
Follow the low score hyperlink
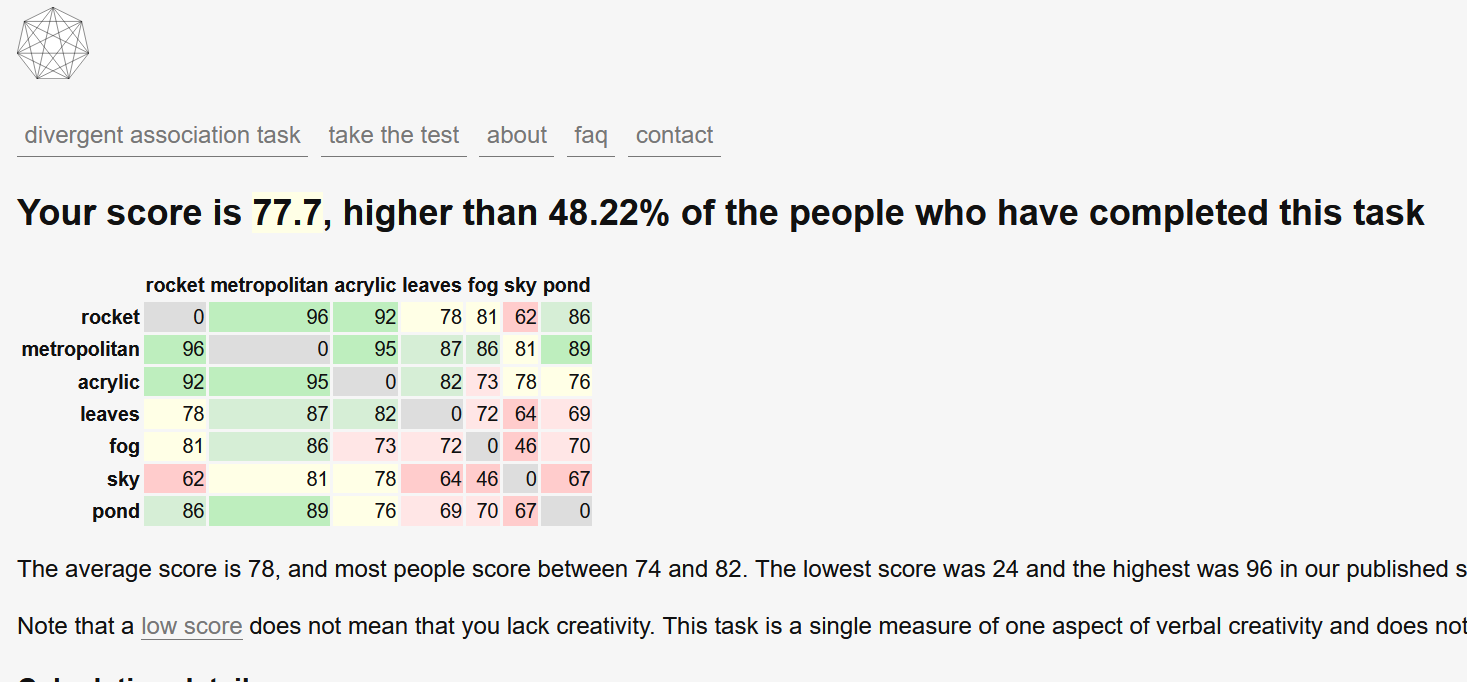[x=192, y=627]
